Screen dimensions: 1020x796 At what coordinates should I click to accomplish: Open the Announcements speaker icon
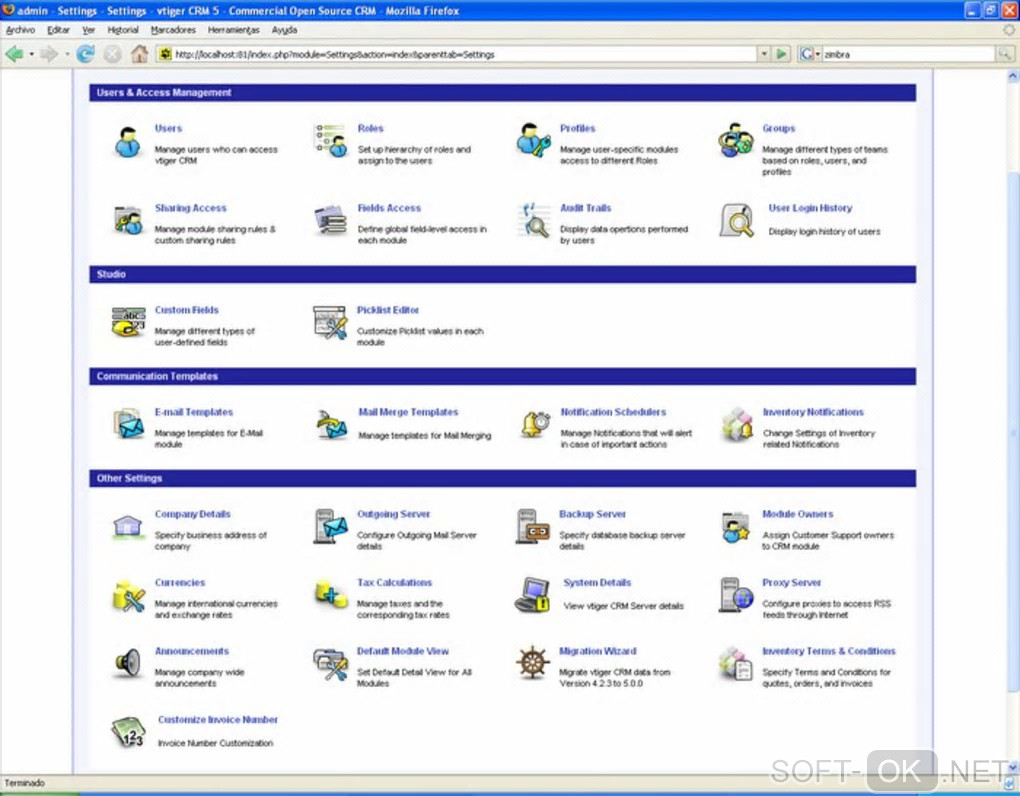(x=128, y=664)
